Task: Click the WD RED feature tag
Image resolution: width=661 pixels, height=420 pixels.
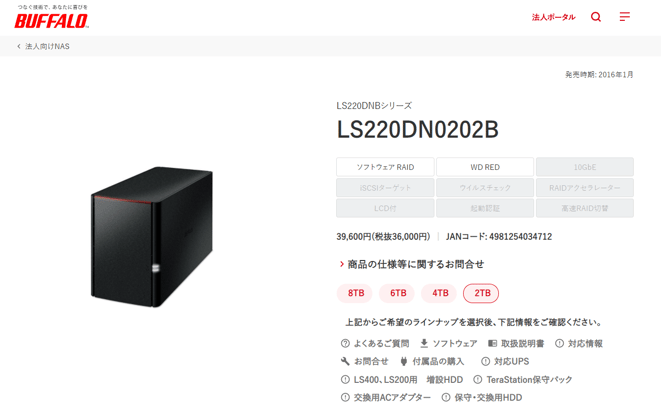Action: pyautogui.click(x=485, y=167)
